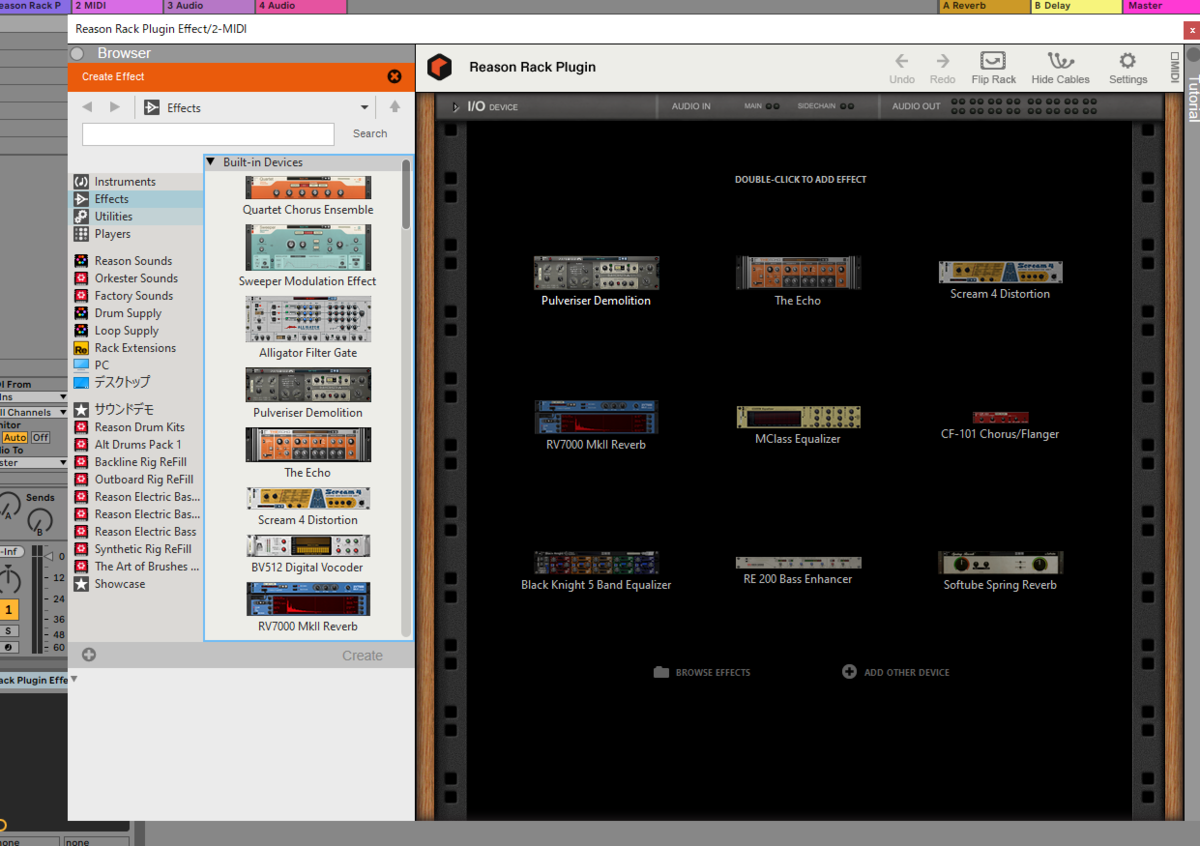1200x846 pixels.
Task: Select Quartet Chorus Ensemble in device list
Action: [x=308, y=196]
